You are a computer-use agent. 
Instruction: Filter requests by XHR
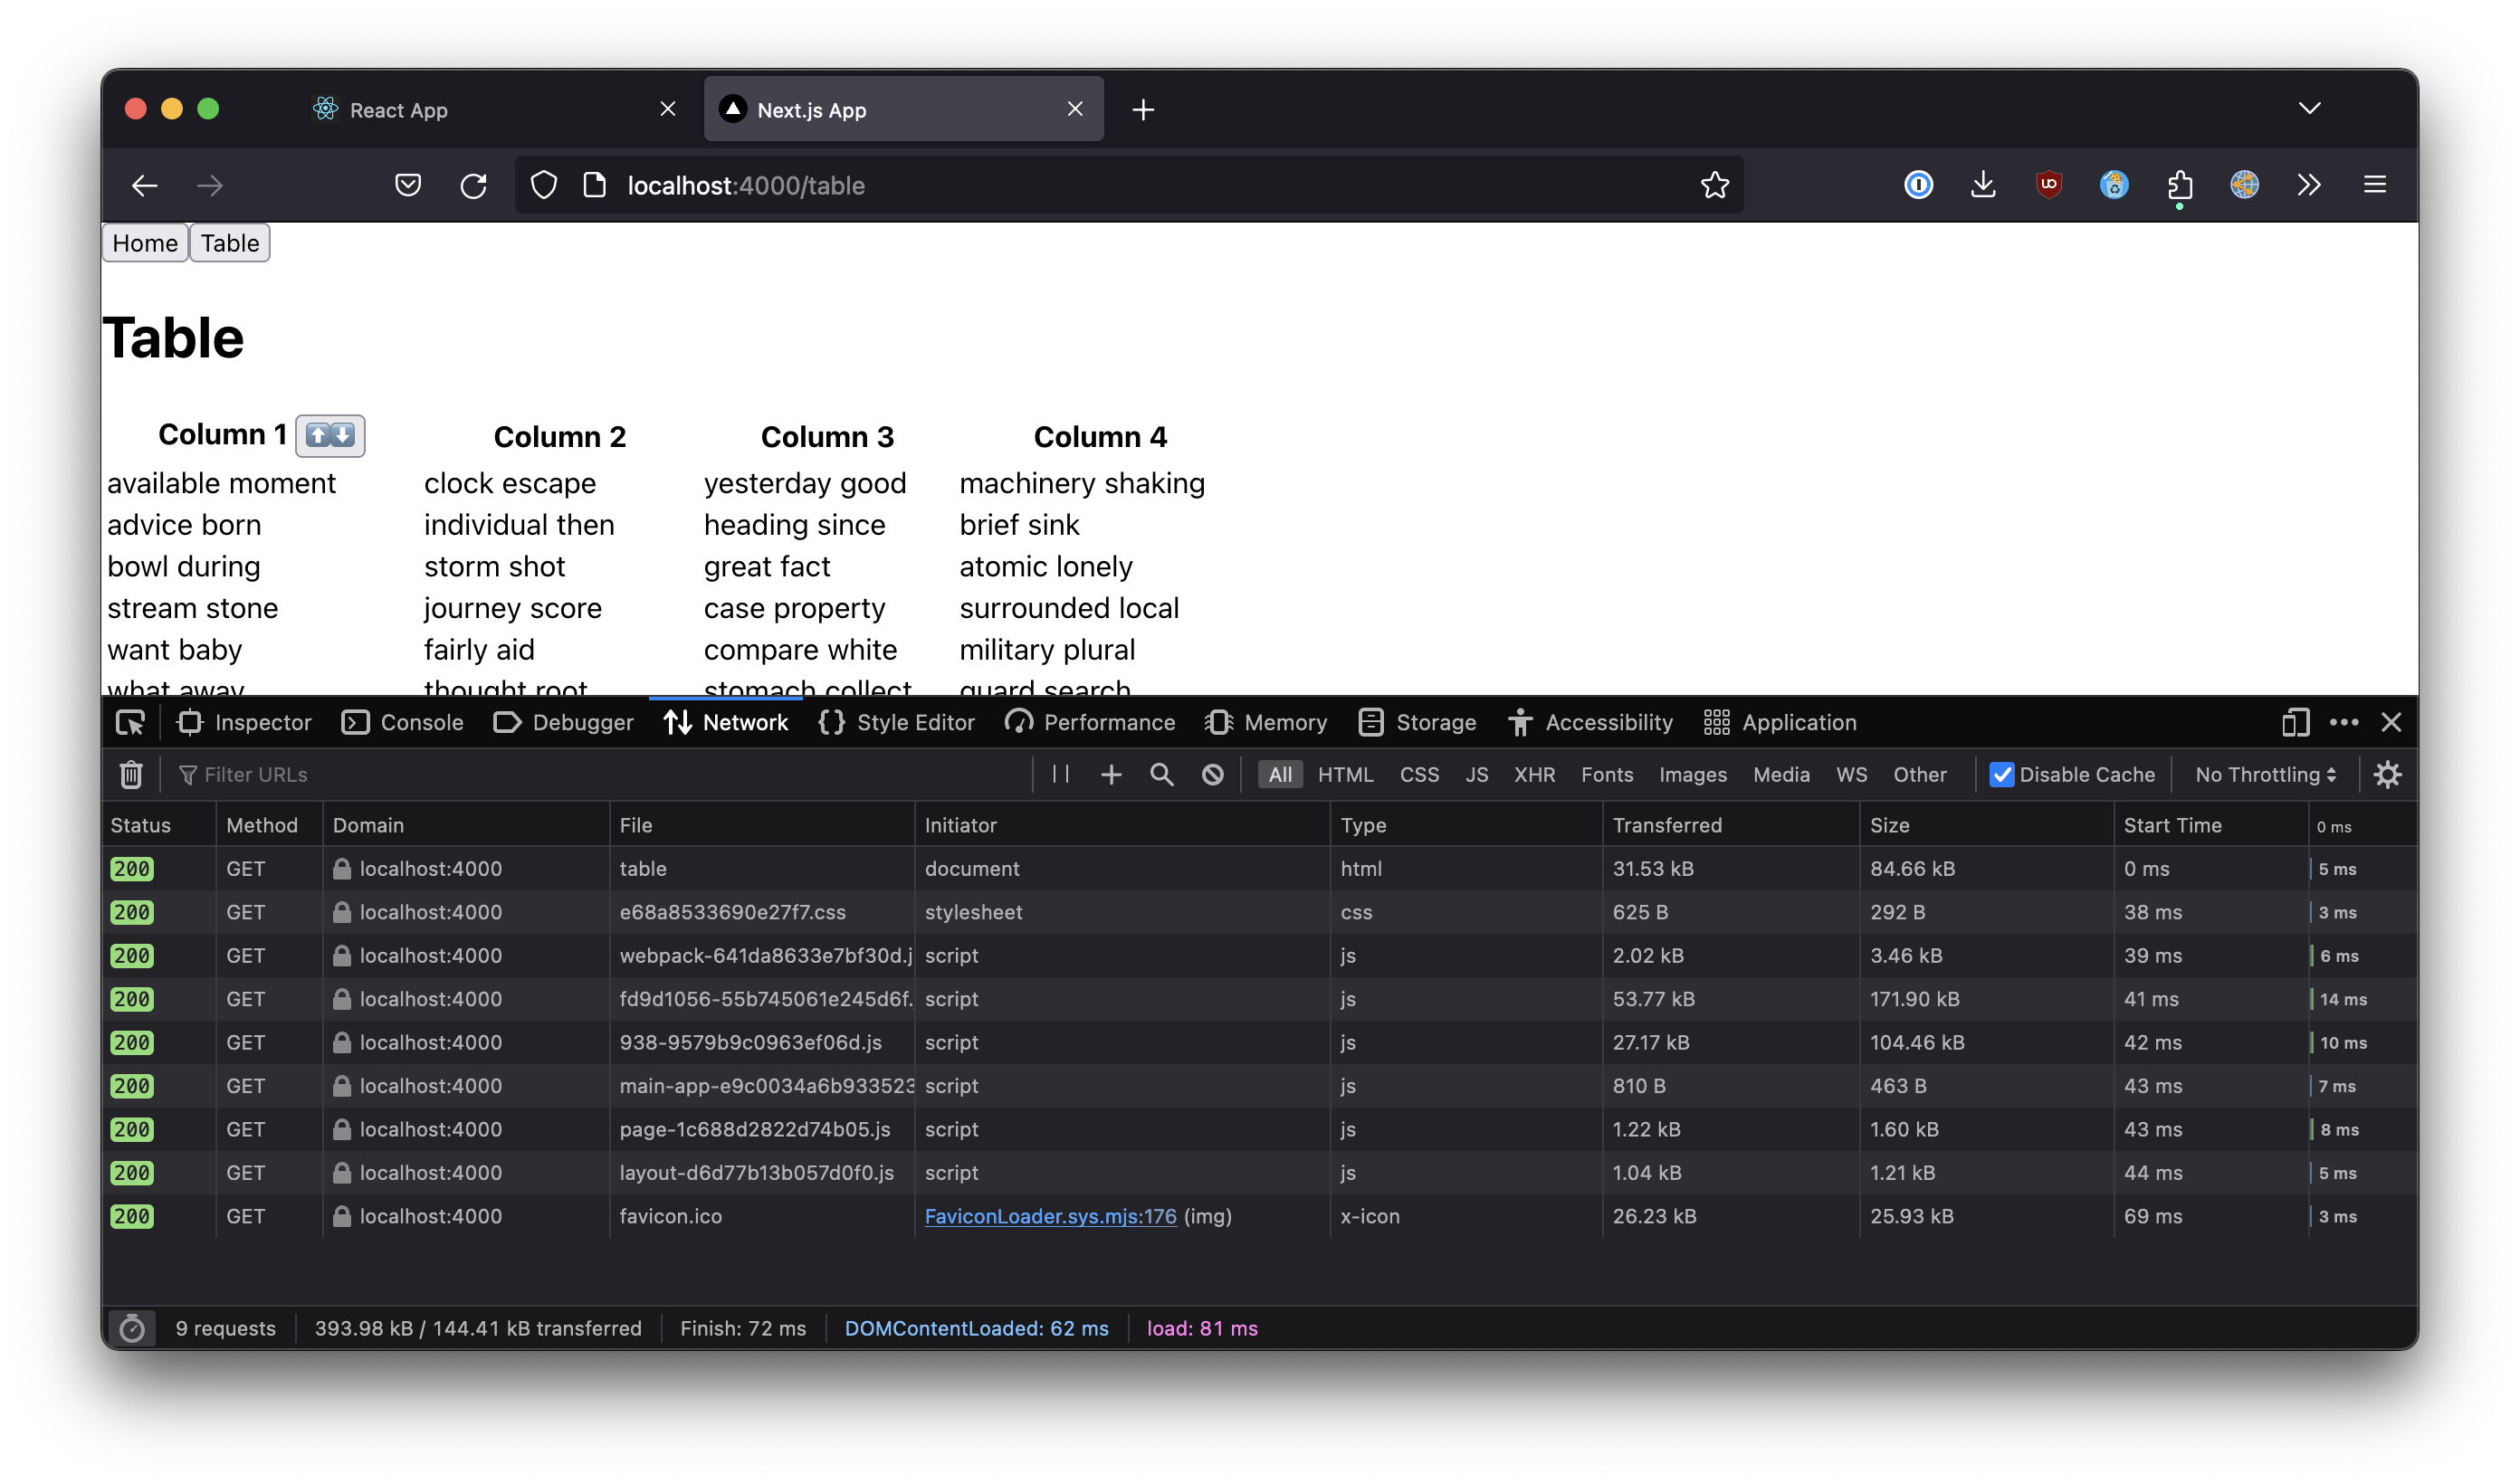coord(1534,774)
